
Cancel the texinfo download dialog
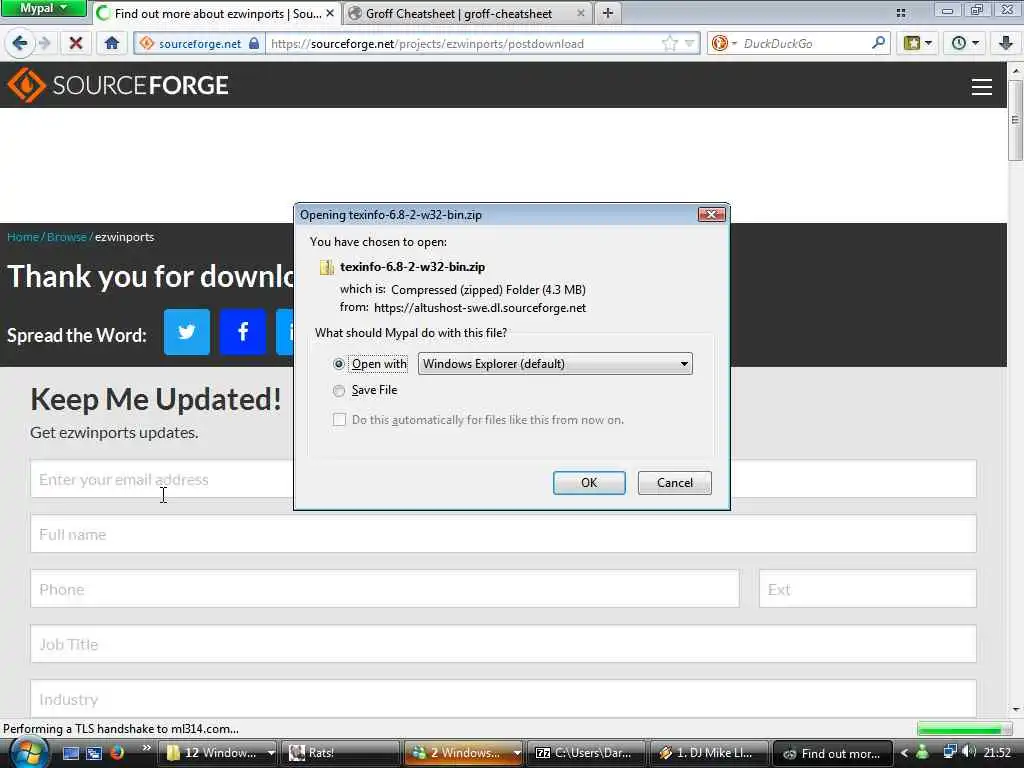675,483
